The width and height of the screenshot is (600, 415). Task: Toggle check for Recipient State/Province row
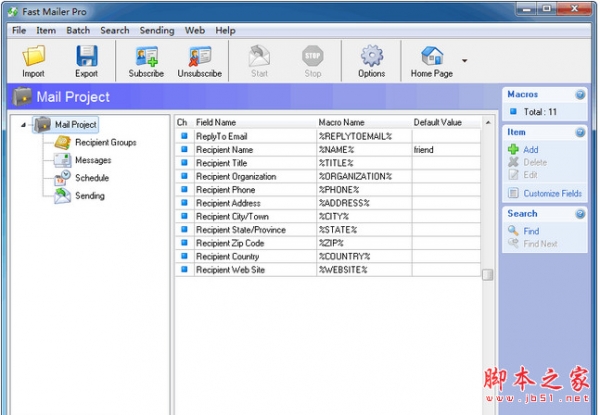184,229
